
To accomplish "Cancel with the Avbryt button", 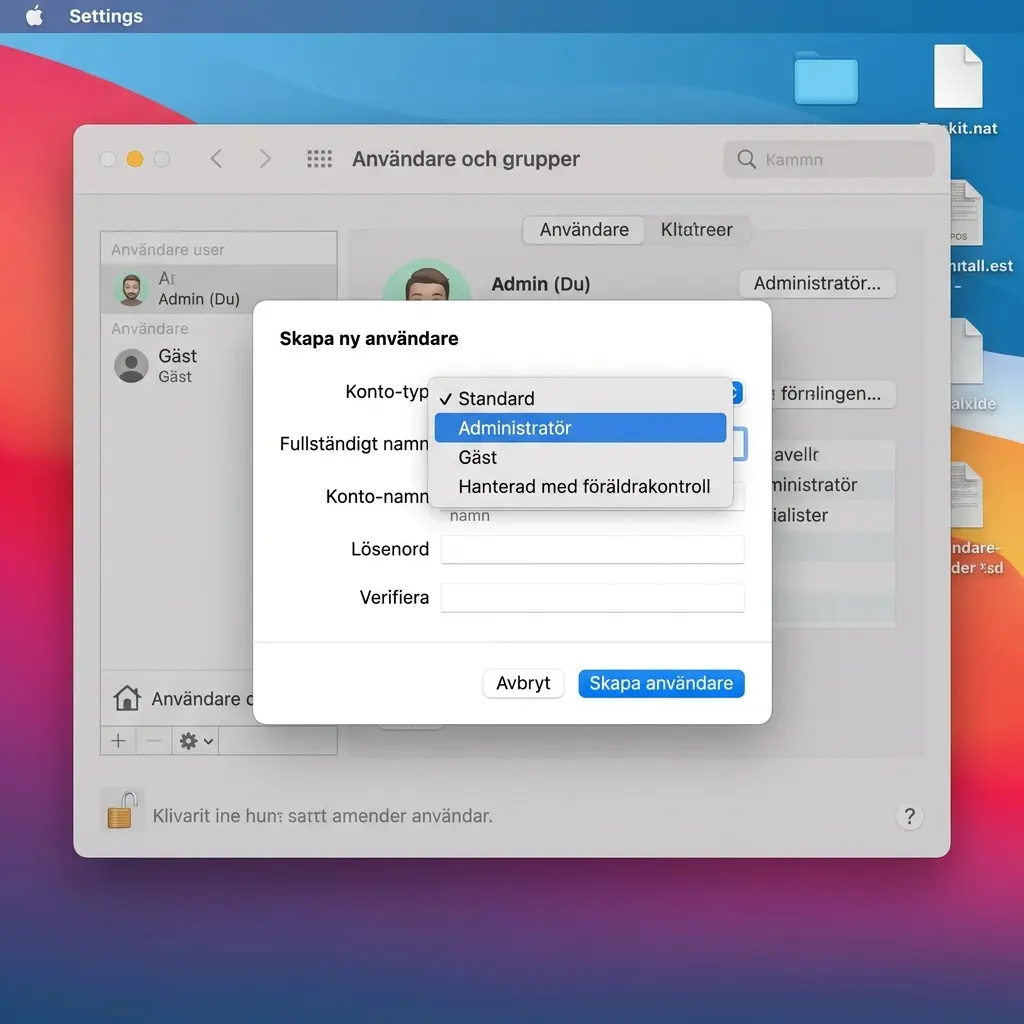I will pyautogui.click(x=523, y=683).
